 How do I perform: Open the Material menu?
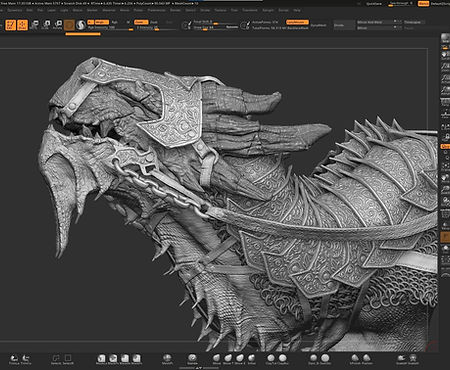click(109, 10)
